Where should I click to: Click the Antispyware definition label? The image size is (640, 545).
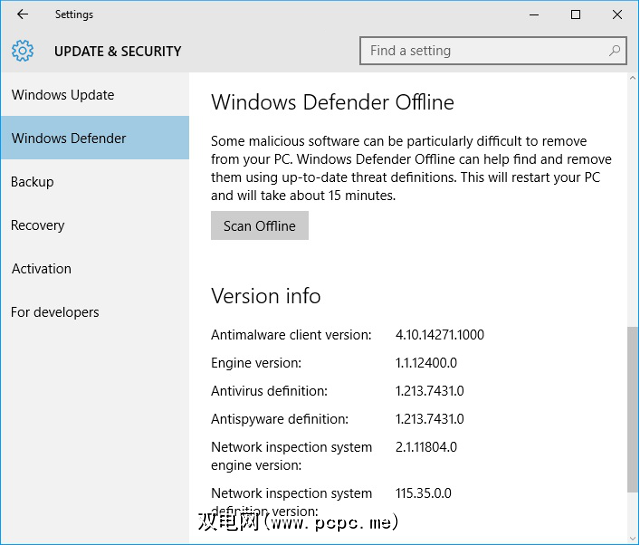280,419
